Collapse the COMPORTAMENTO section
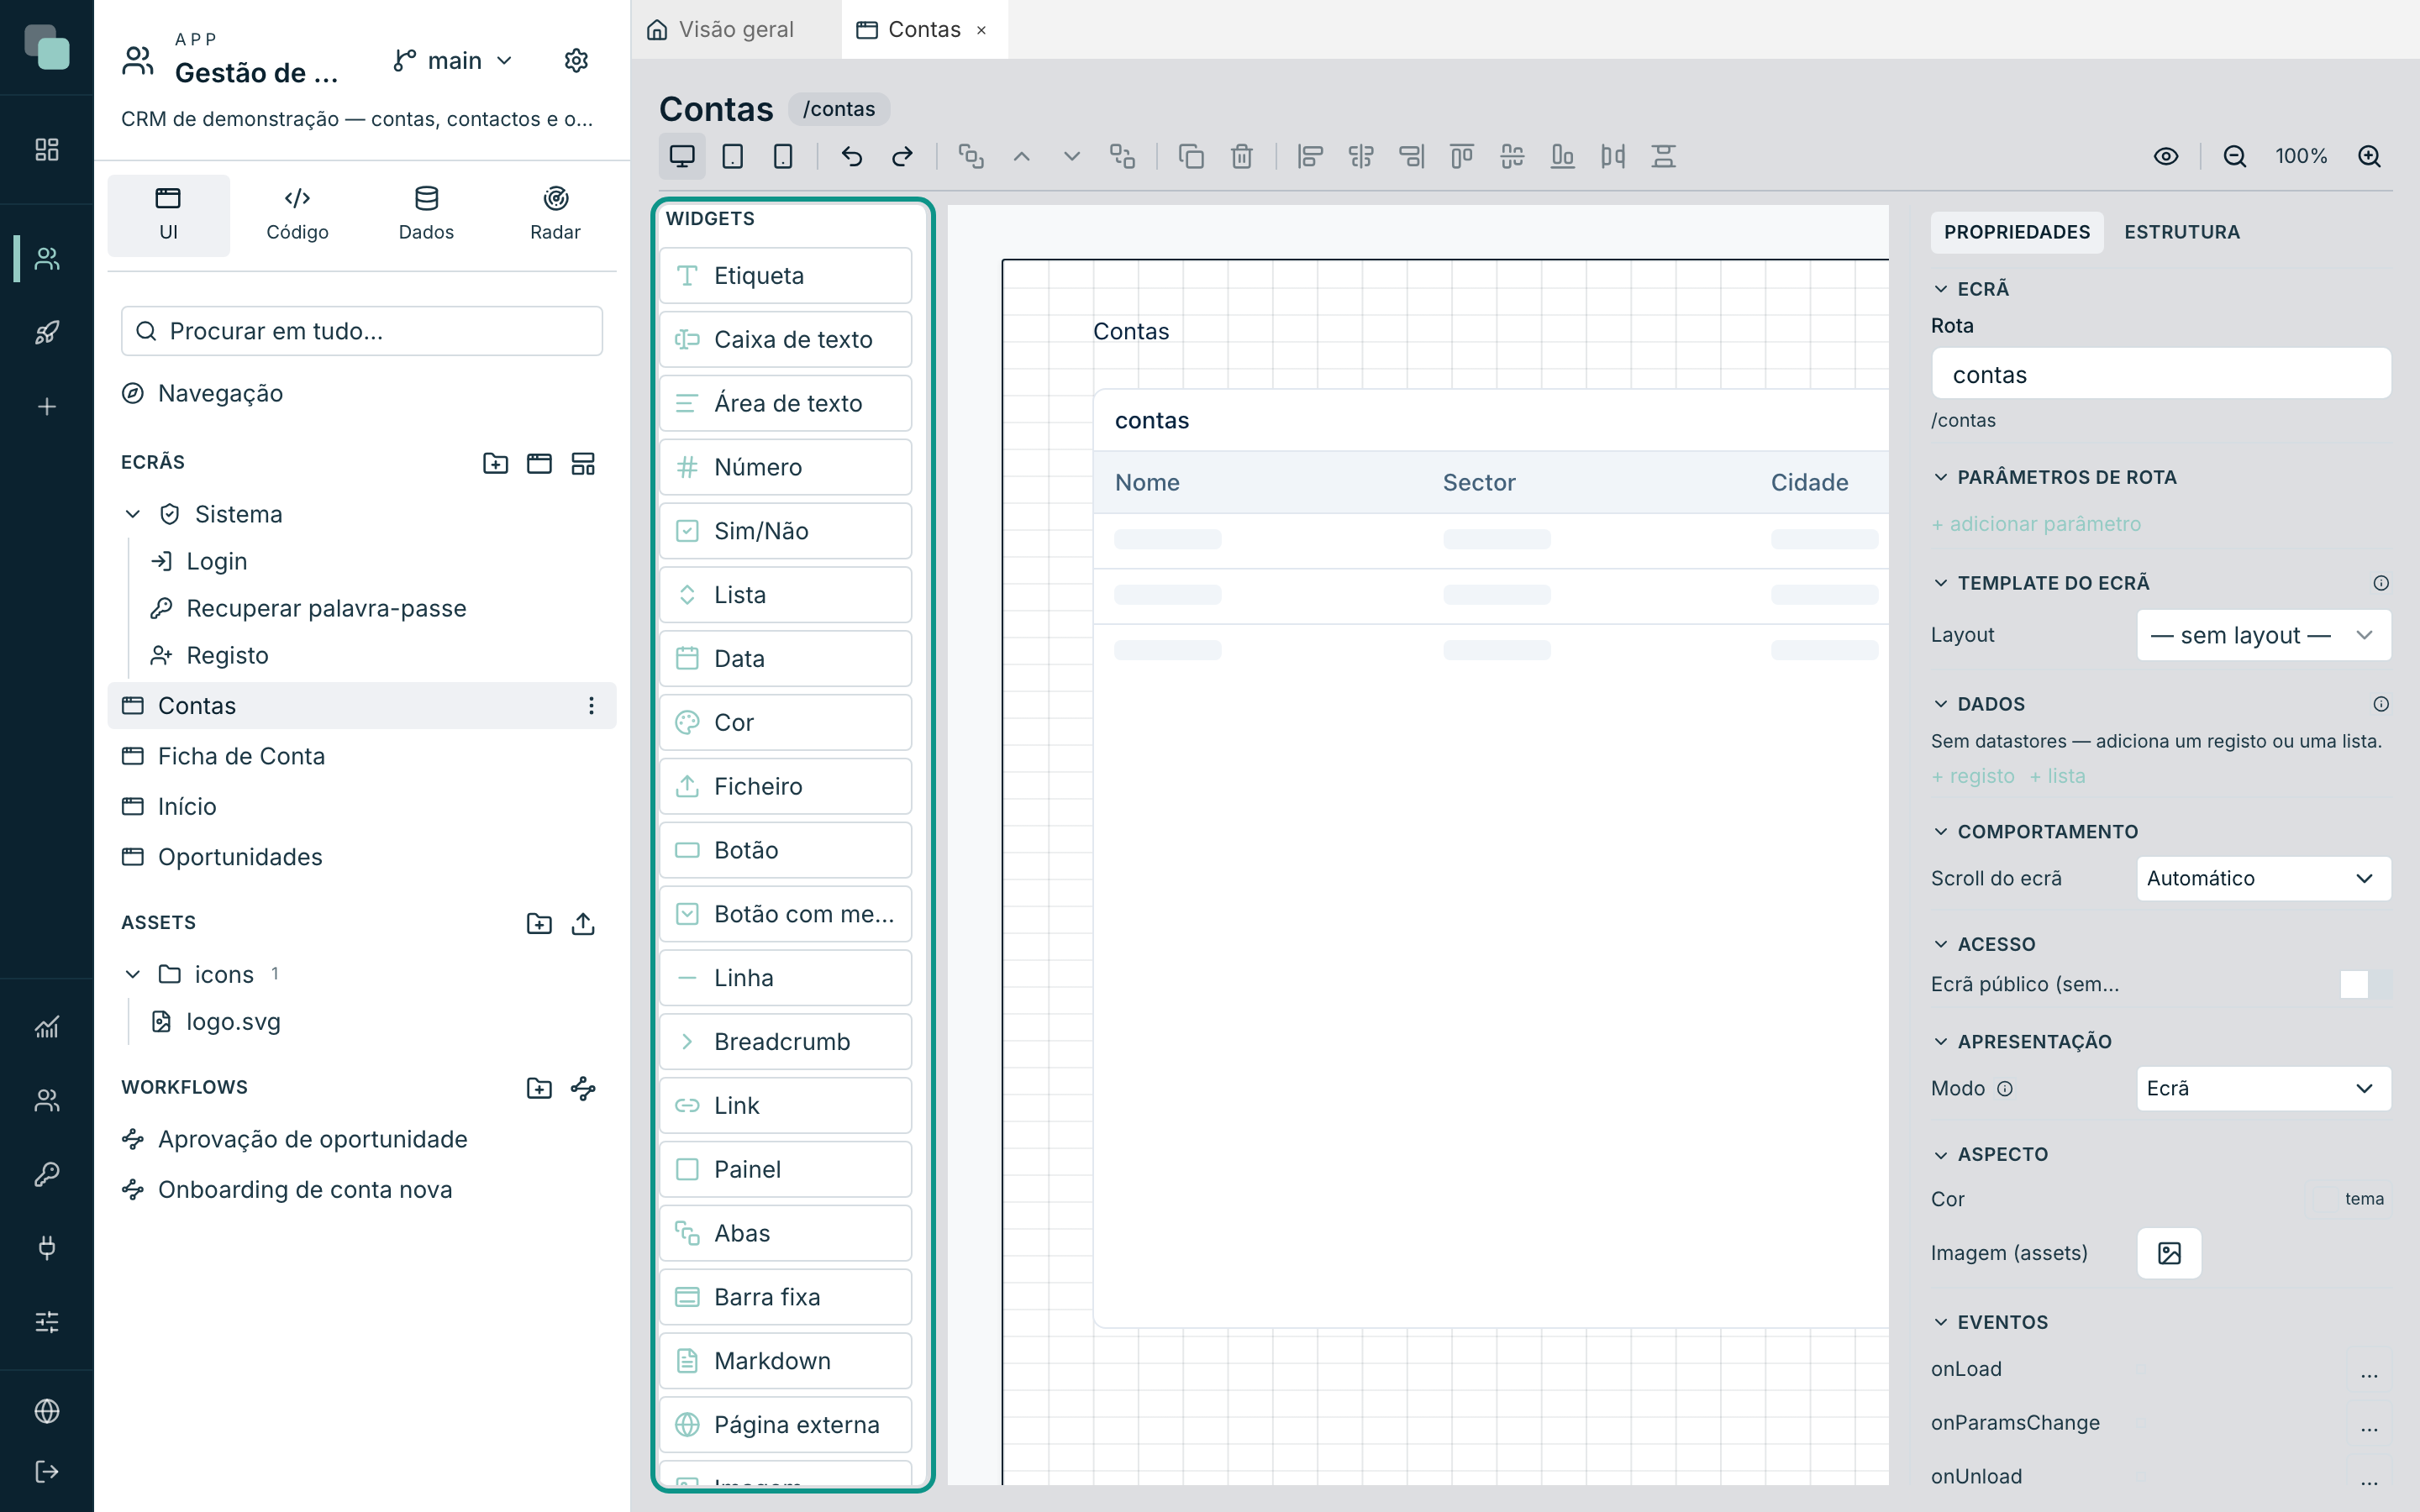Viewport: 2420px width, 1512px height. [x=1941, y=832]
